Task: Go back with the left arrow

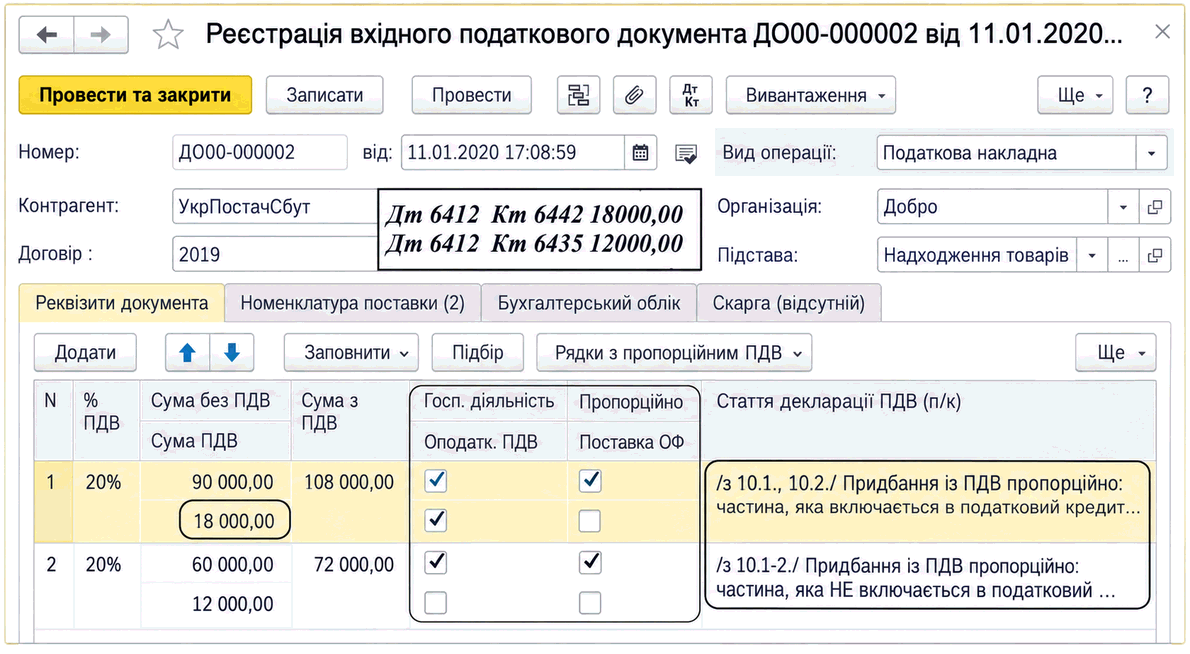Action: click(x=46, y=34)
